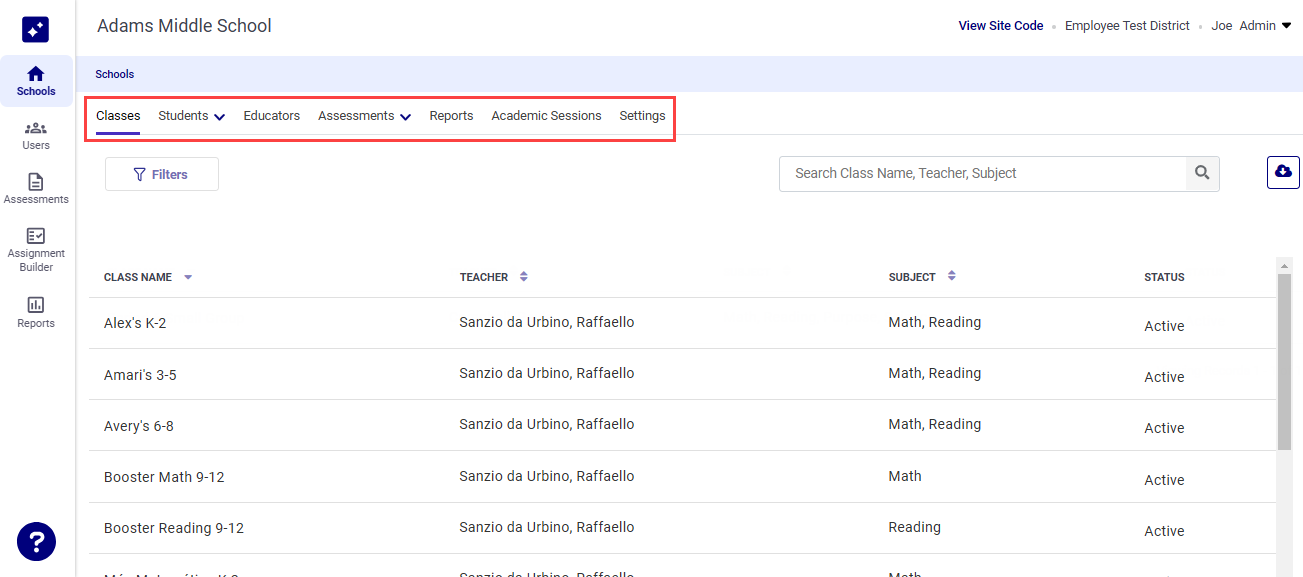Viewport: 1303px width, 577px height.
Task: Switch to the Academic Sessions tab
Action: coord(546,116)
